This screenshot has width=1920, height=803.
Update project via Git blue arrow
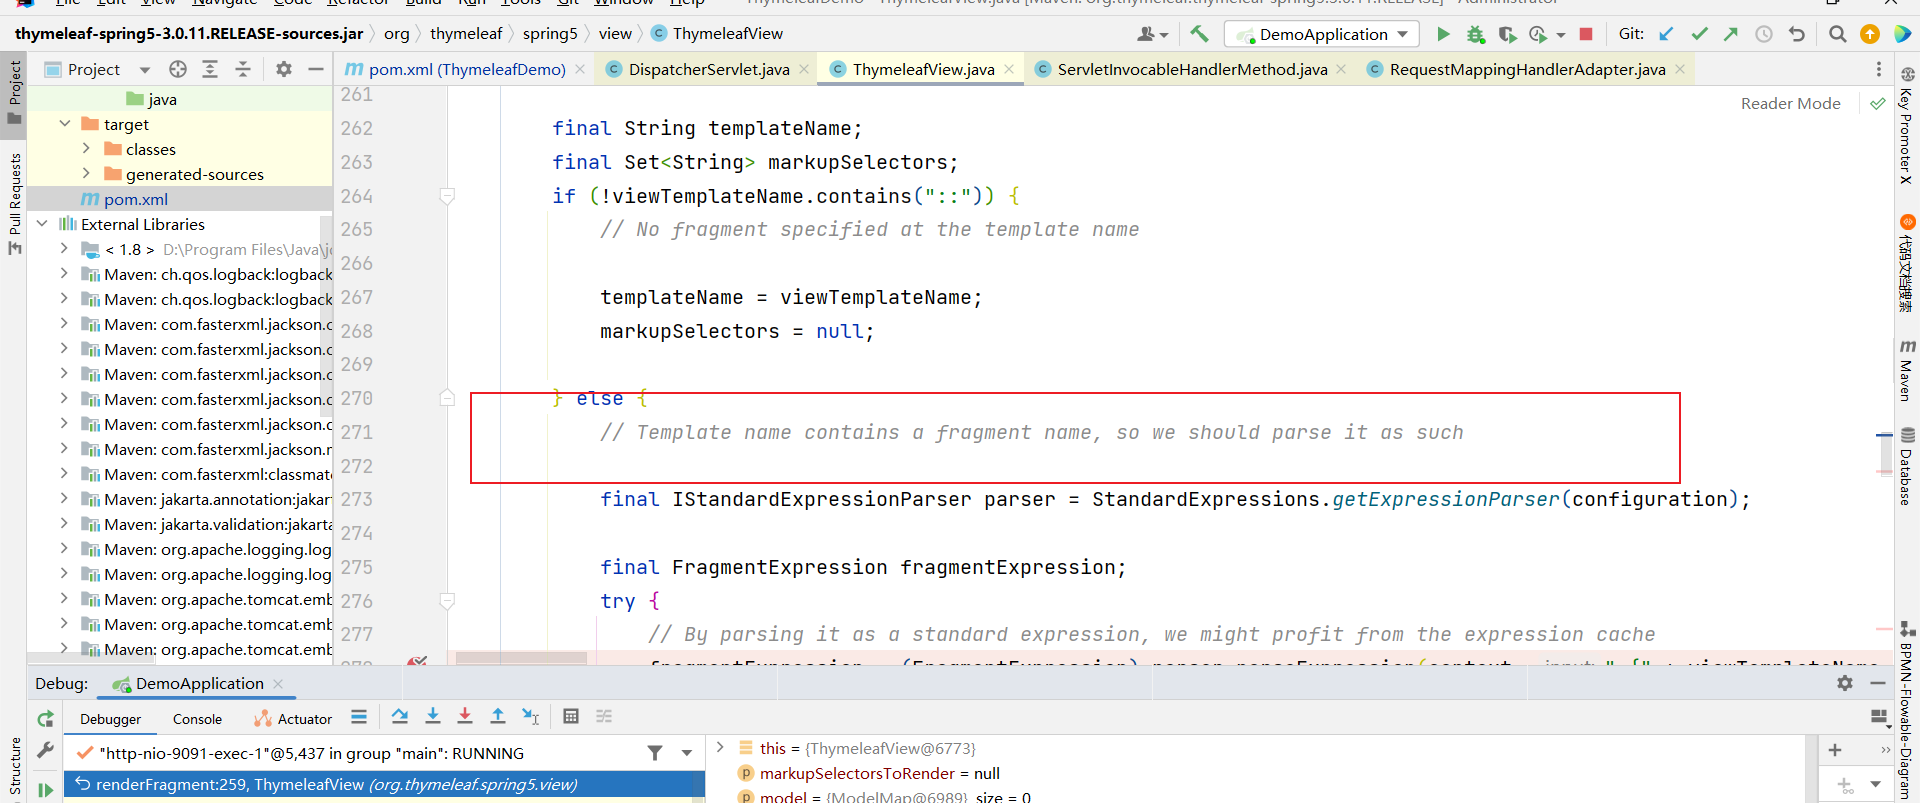click(x=1666, y=34)
